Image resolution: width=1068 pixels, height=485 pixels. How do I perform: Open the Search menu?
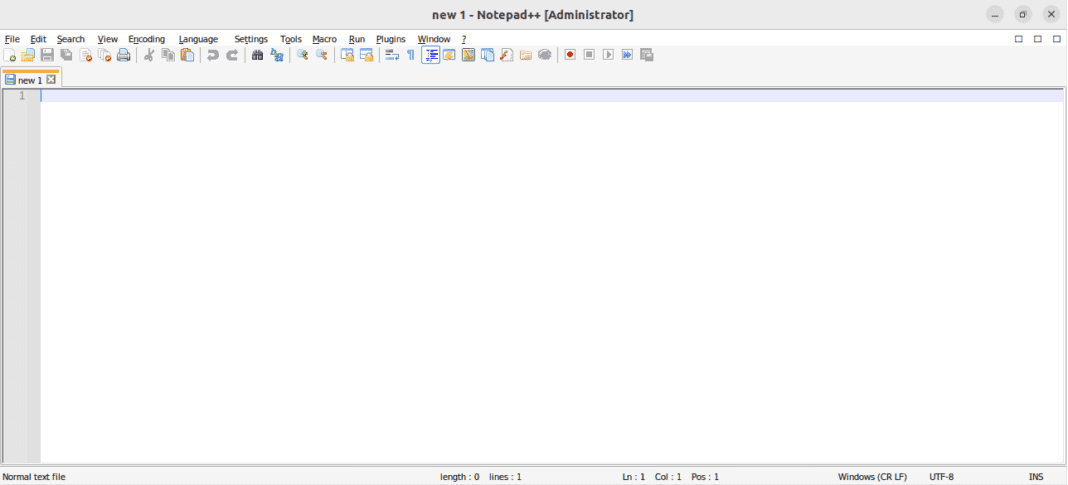click(71, 39)
